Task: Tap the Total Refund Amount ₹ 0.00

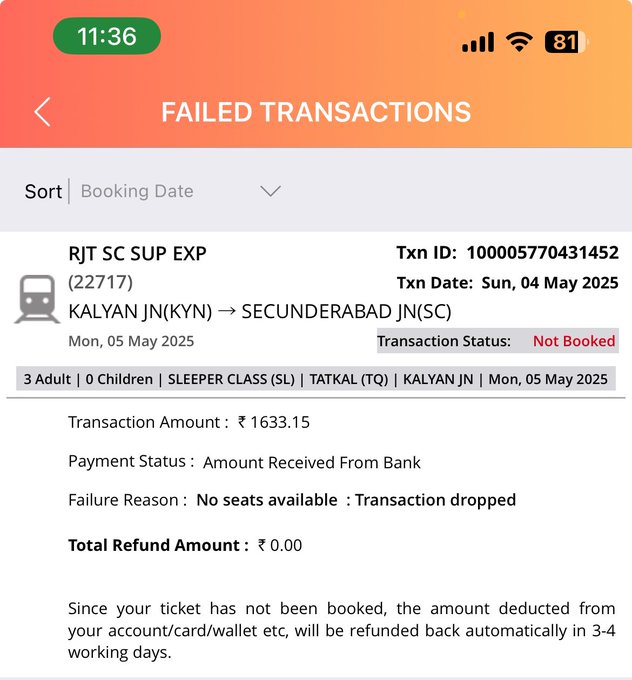Action: click(185, 546)
